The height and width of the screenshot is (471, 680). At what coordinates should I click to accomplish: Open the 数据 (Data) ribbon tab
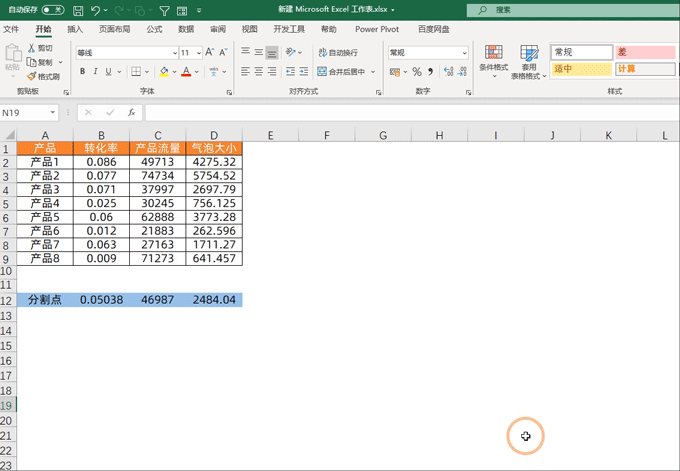click(186, 30)
